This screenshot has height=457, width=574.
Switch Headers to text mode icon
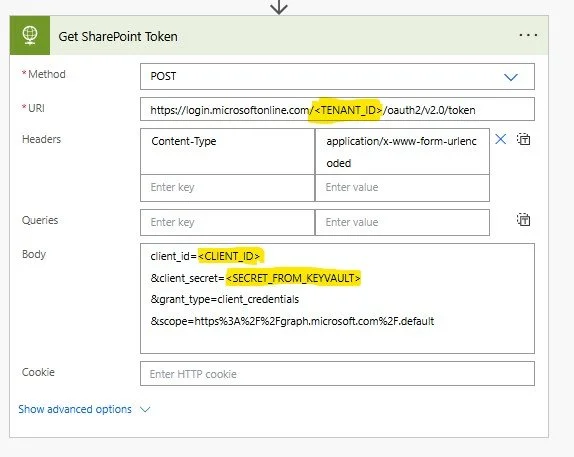523,139
